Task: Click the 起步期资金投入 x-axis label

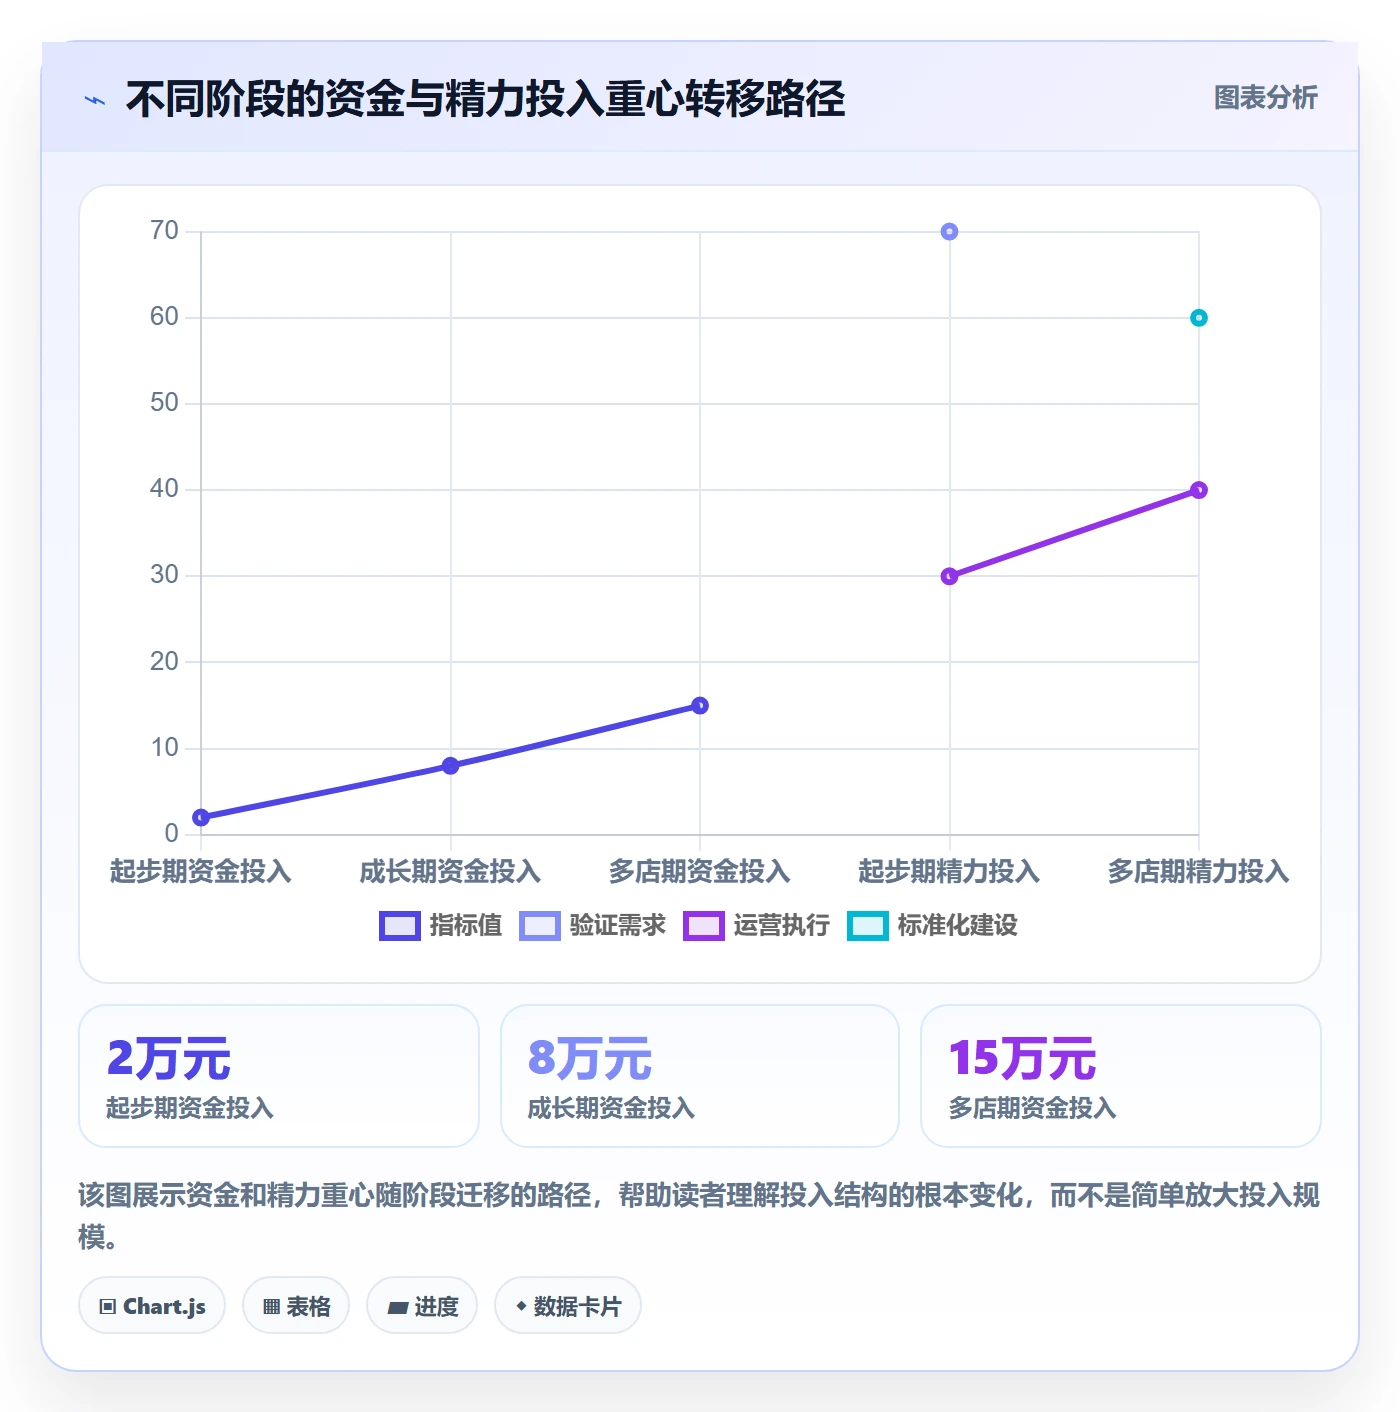Action: (201, 872)
